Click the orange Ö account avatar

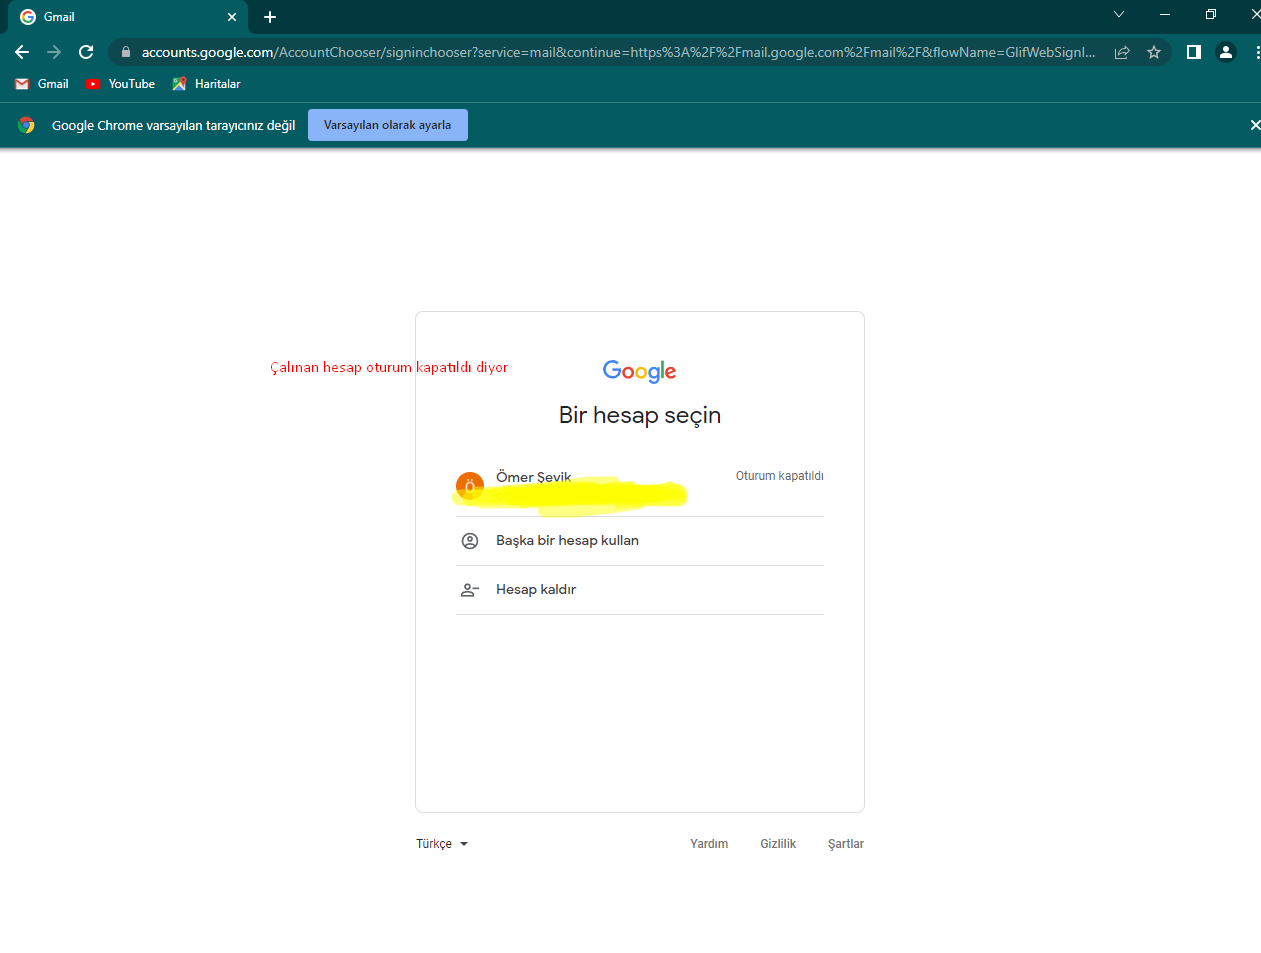click(x=470, y=486)
